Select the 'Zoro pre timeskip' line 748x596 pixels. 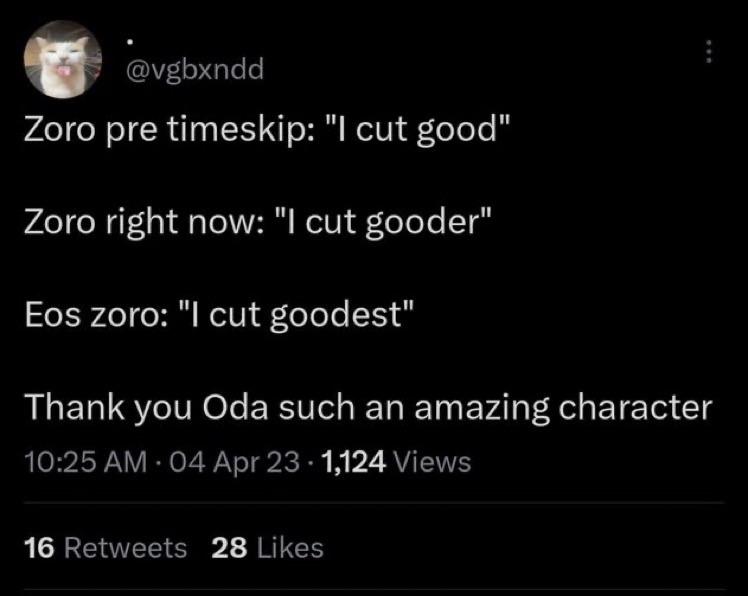click(x=267, y=130)
